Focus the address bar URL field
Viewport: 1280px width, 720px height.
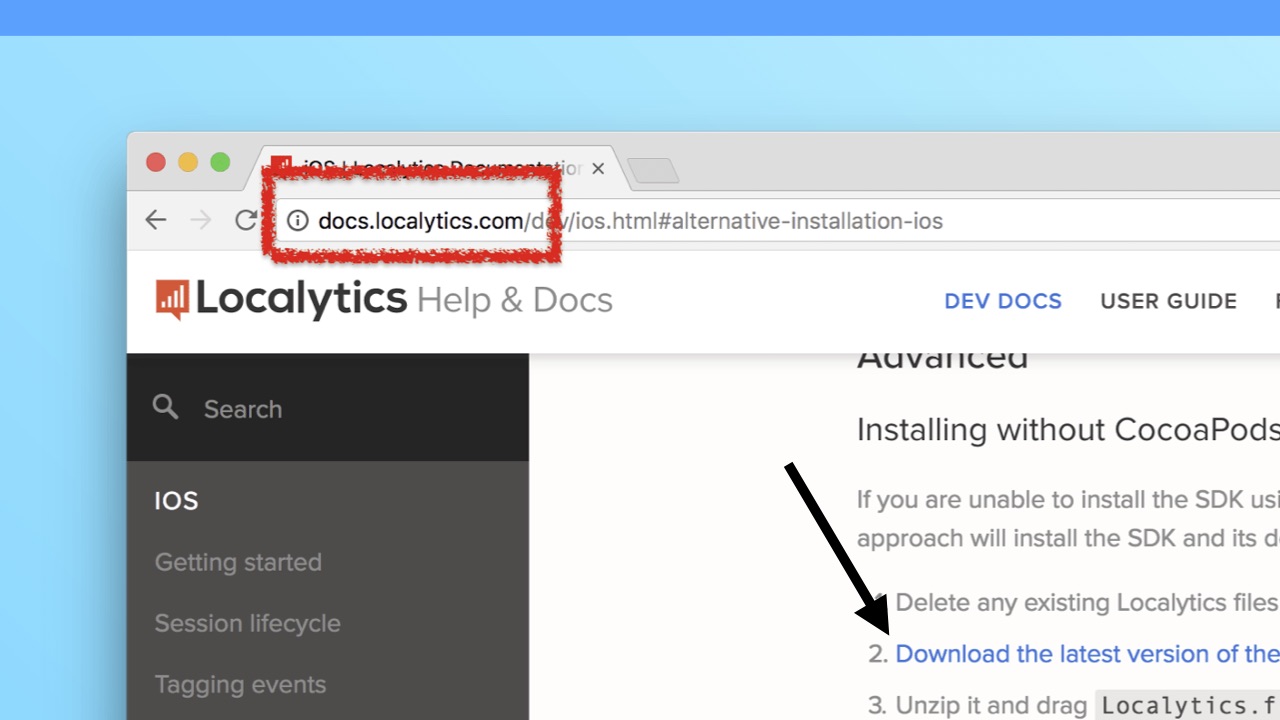pos(780,221)
